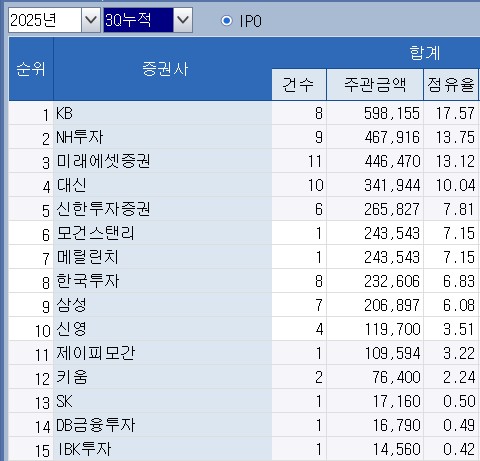Click the 순위 column header

point(31,69)
